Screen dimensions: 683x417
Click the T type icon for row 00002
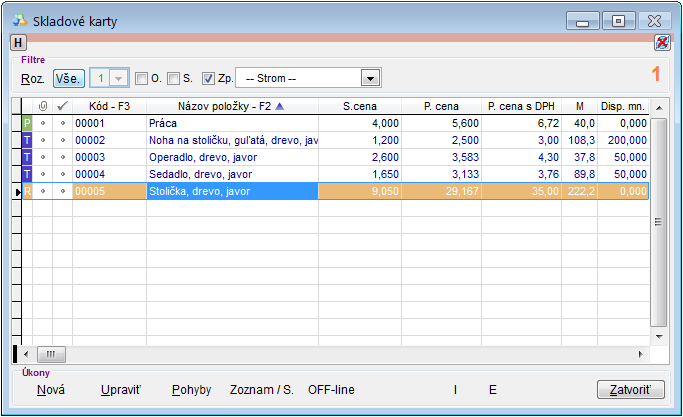[x=27, y=140]
